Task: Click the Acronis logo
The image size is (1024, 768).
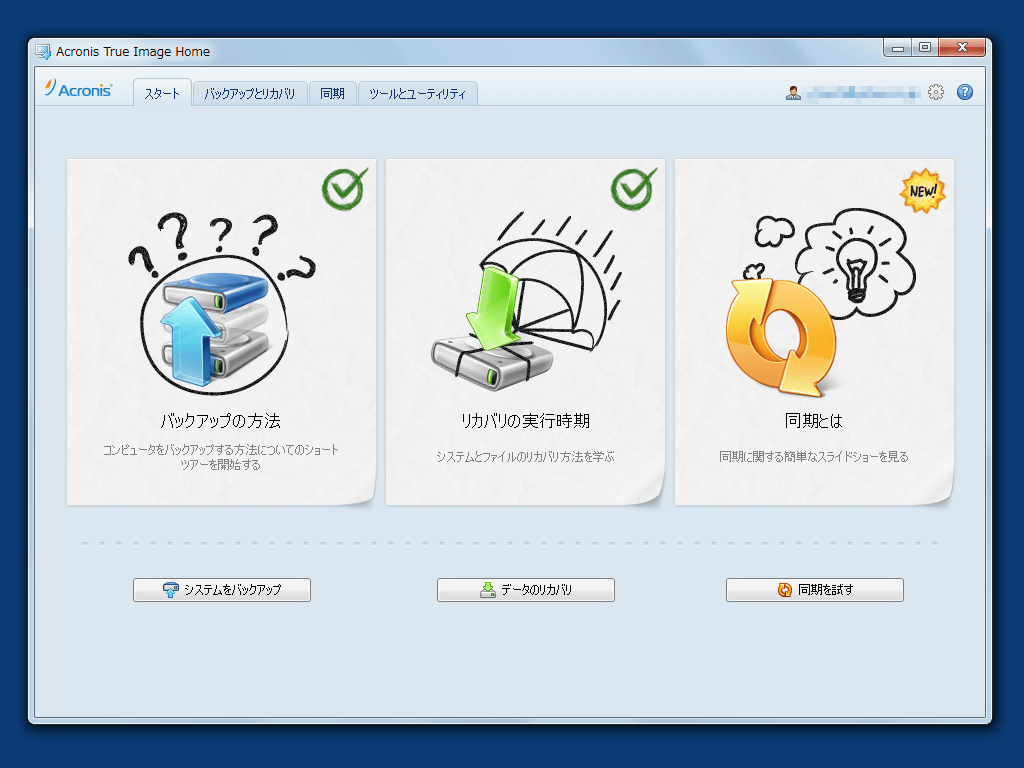Action: click(x=78, y=89)
